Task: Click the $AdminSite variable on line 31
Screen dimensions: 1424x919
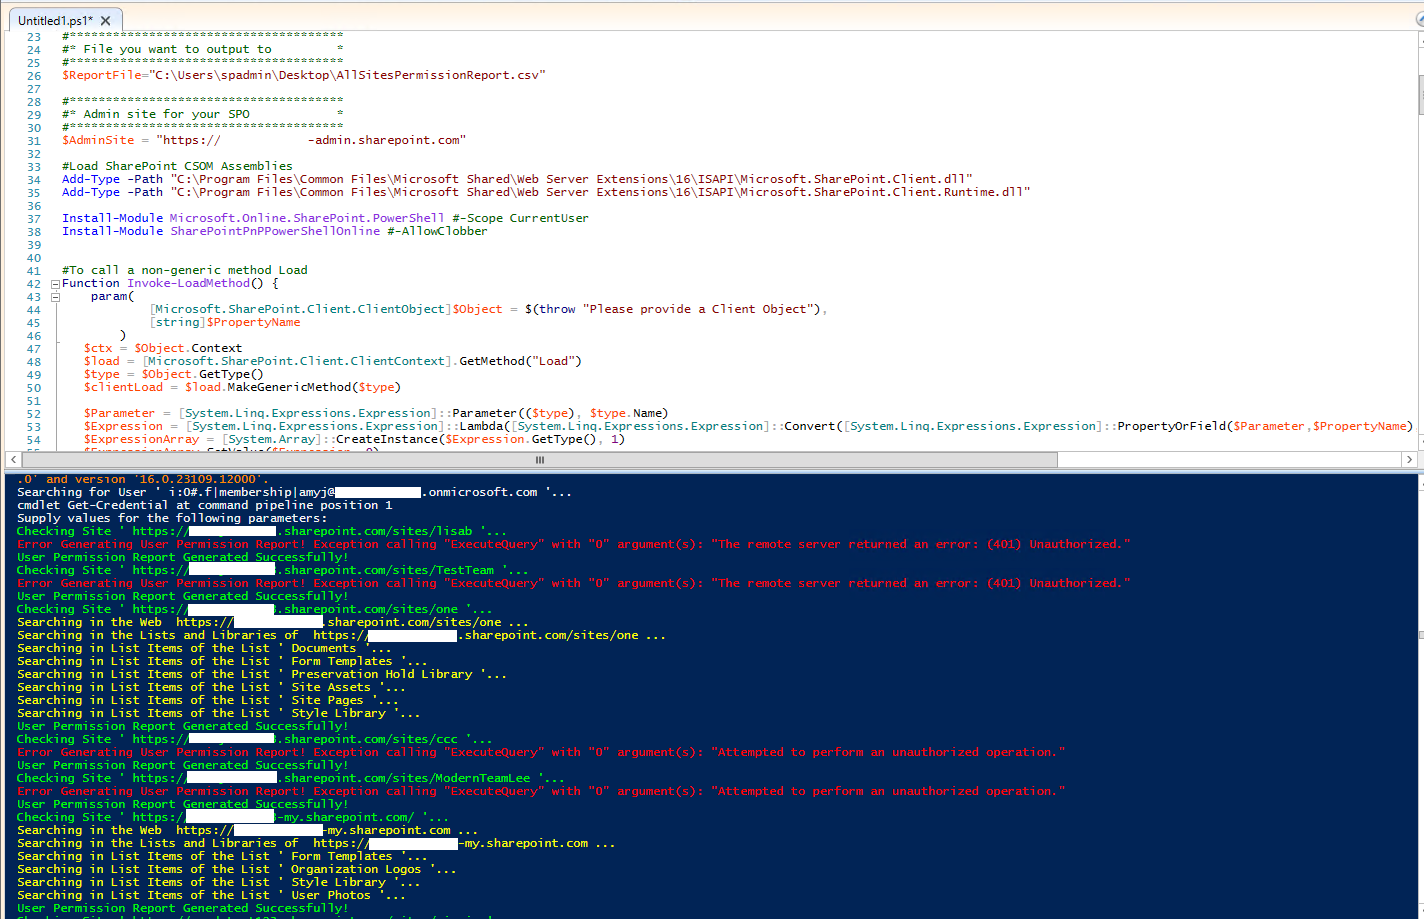Action: (98, 141)
